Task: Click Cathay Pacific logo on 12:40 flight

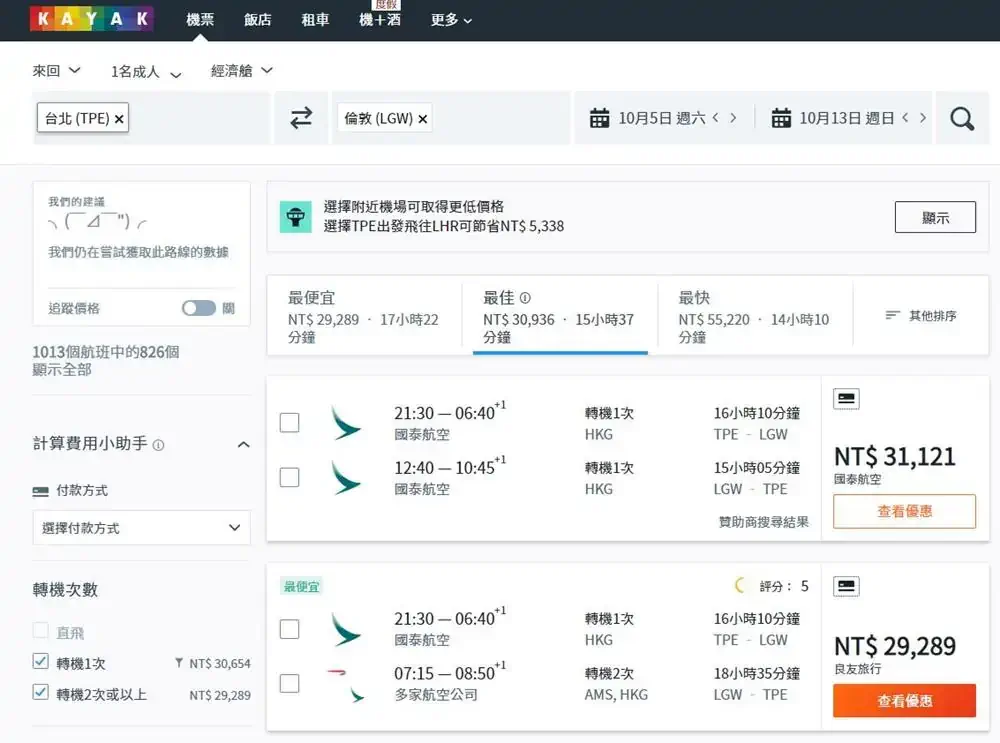Action: coord(346,477)
